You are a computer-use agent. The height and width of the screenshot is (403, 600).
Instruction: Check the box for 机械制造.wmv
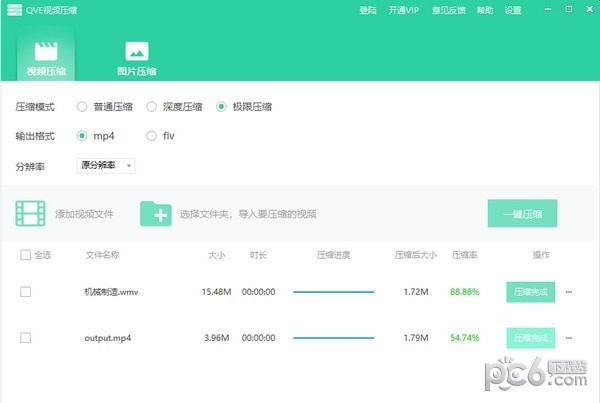pyautogui.click(x=25, y=292)
